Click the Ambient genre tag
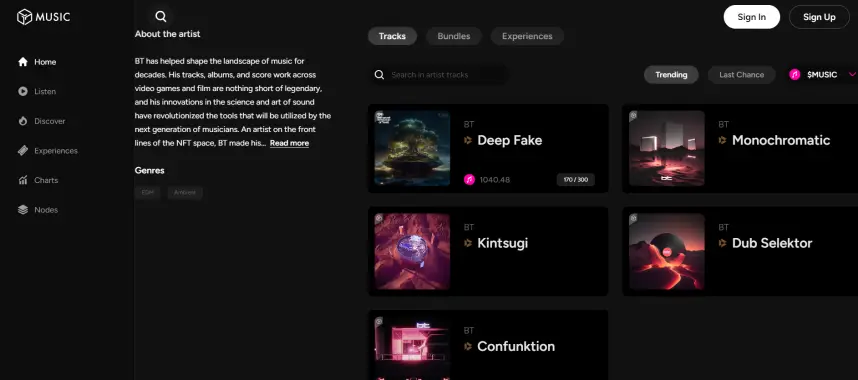The height and width of the screenshot is (380, 858). click(185, 193)
